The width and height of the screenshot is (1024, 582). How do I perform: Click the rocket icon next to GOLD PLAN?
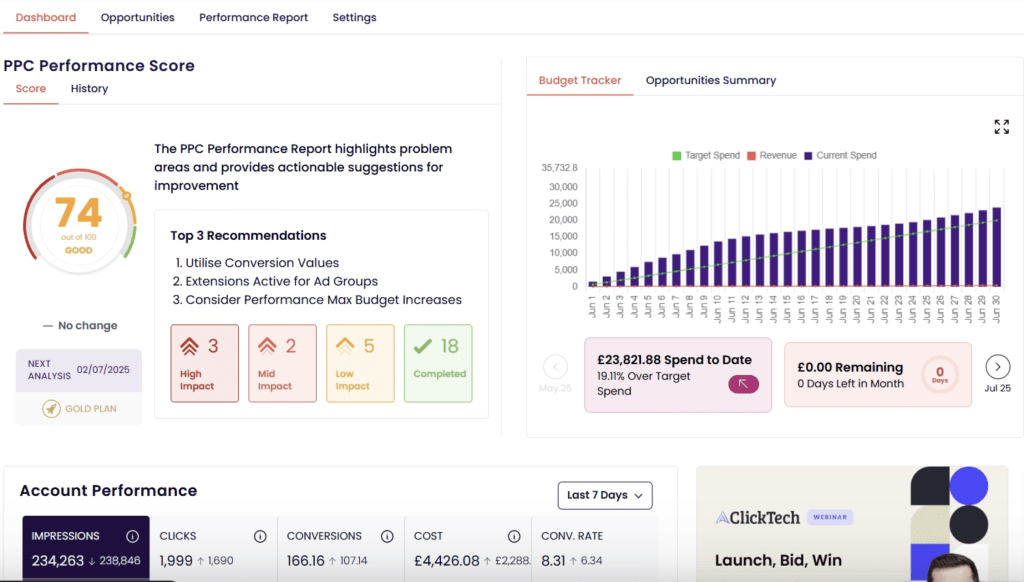click(x=51, y=409)
